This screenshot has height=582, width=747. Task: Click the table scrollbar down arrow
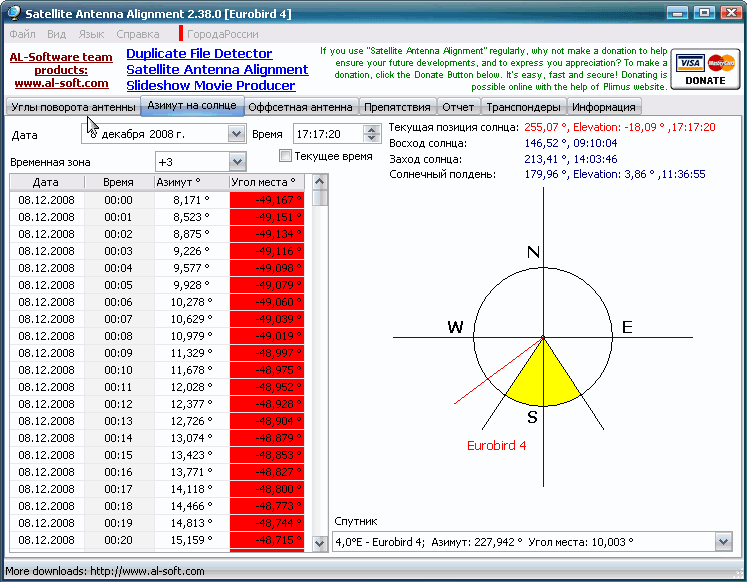pyautogui.click(x=320, y=543)
